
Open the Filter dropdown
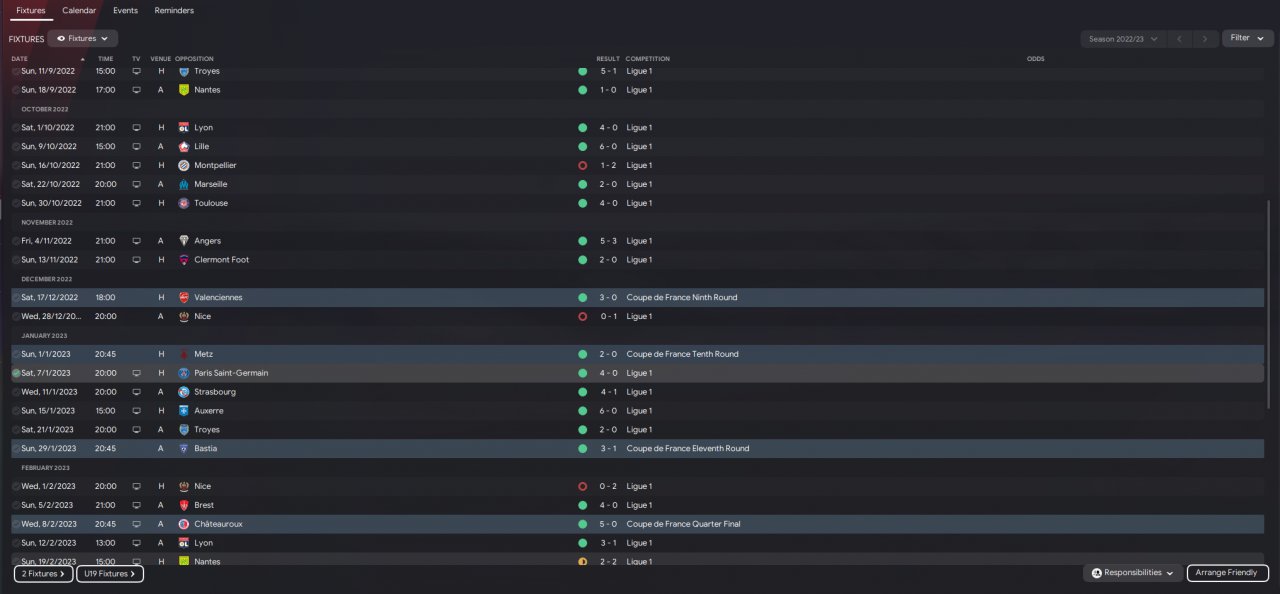point(1247,38)
